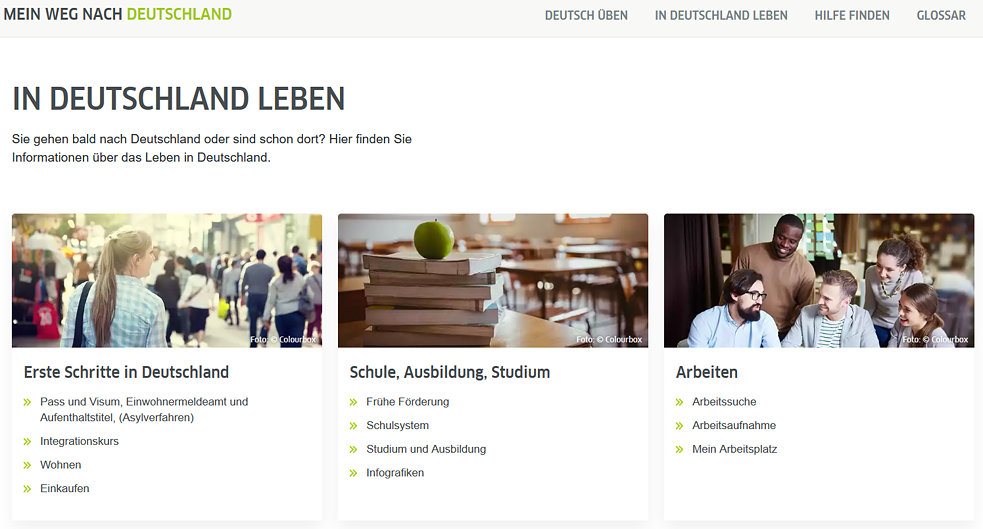
Task: Click the arrow bullet before Einkaufen
Action: coord(27,490)
